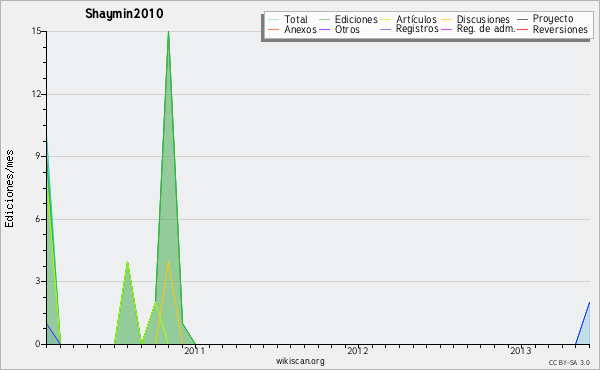Click the Anexos legend label
Viewport: 600px width, 370px height.
click(300, 29)
